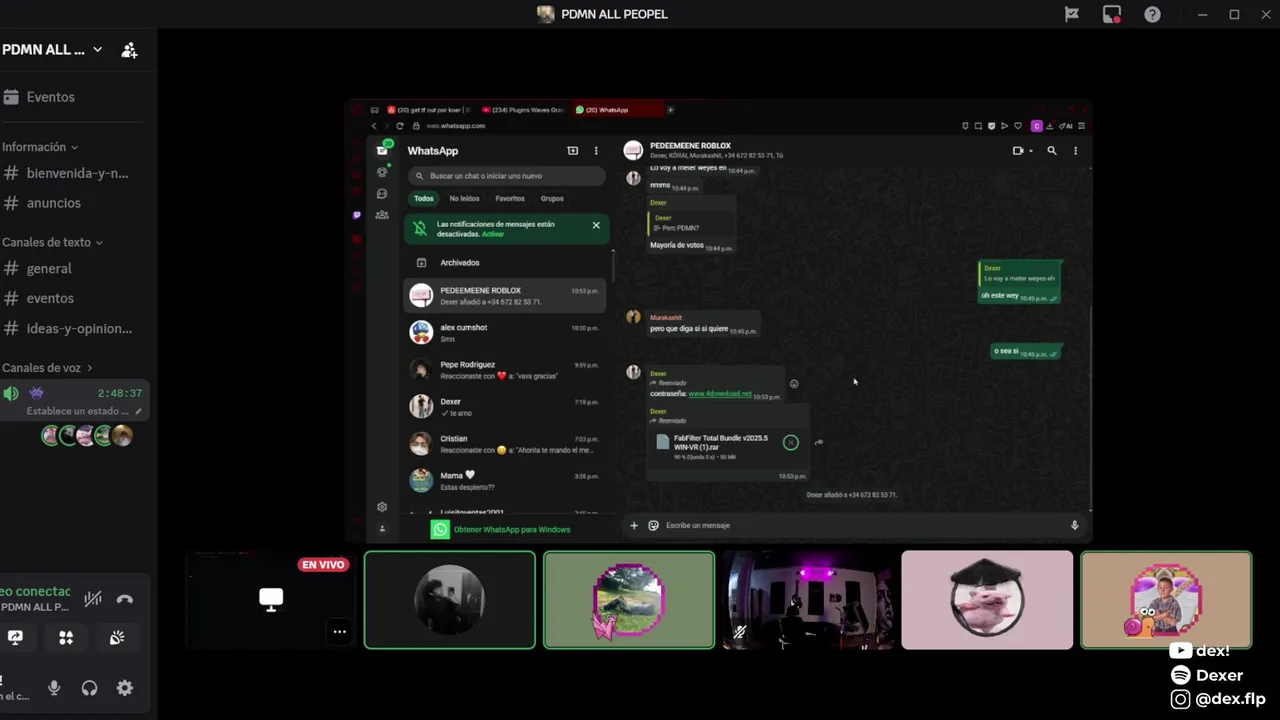The image size is (1280, 720).
Task: Click the share screen button in the voice panel
Action: point(15,637)
